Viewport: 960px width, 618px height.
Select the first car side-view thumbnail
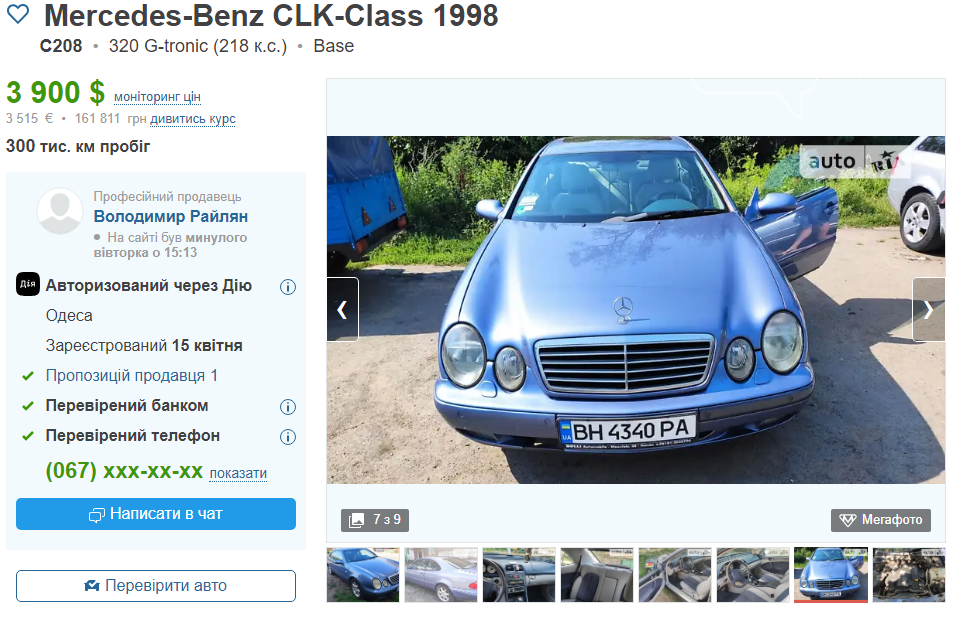click(363, 575)
